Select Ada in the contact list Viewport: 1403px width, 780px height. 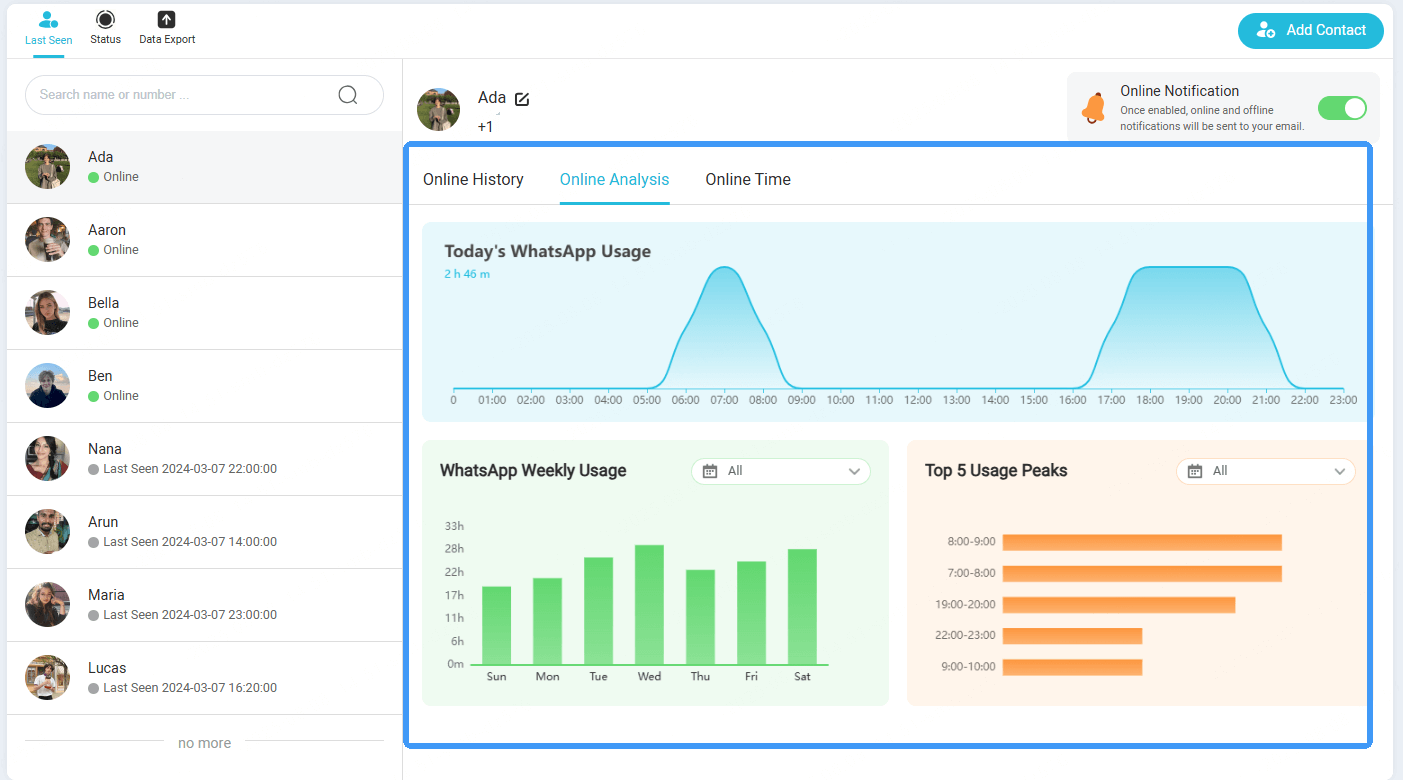(x=204, y=167)
